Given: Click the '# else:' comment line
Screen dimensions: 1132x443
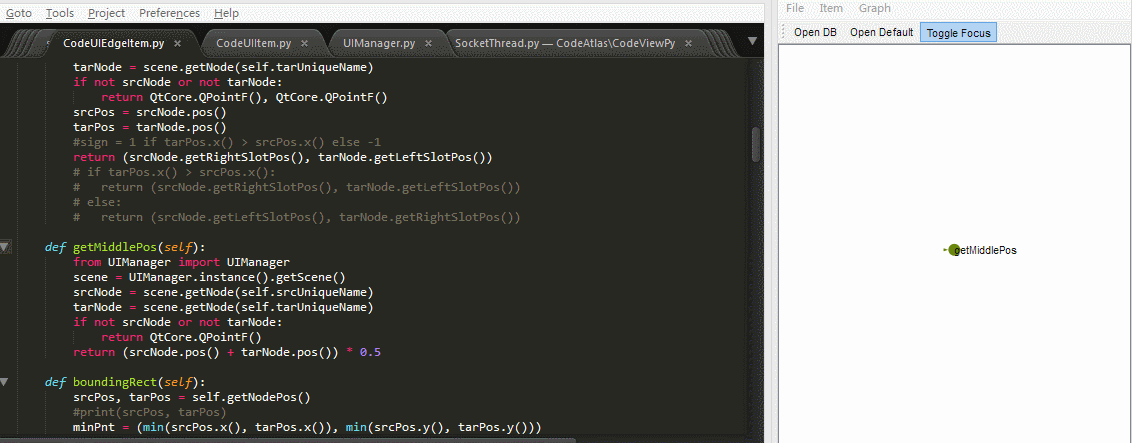Looking at the screenshot, I should [x=97, y=202].
